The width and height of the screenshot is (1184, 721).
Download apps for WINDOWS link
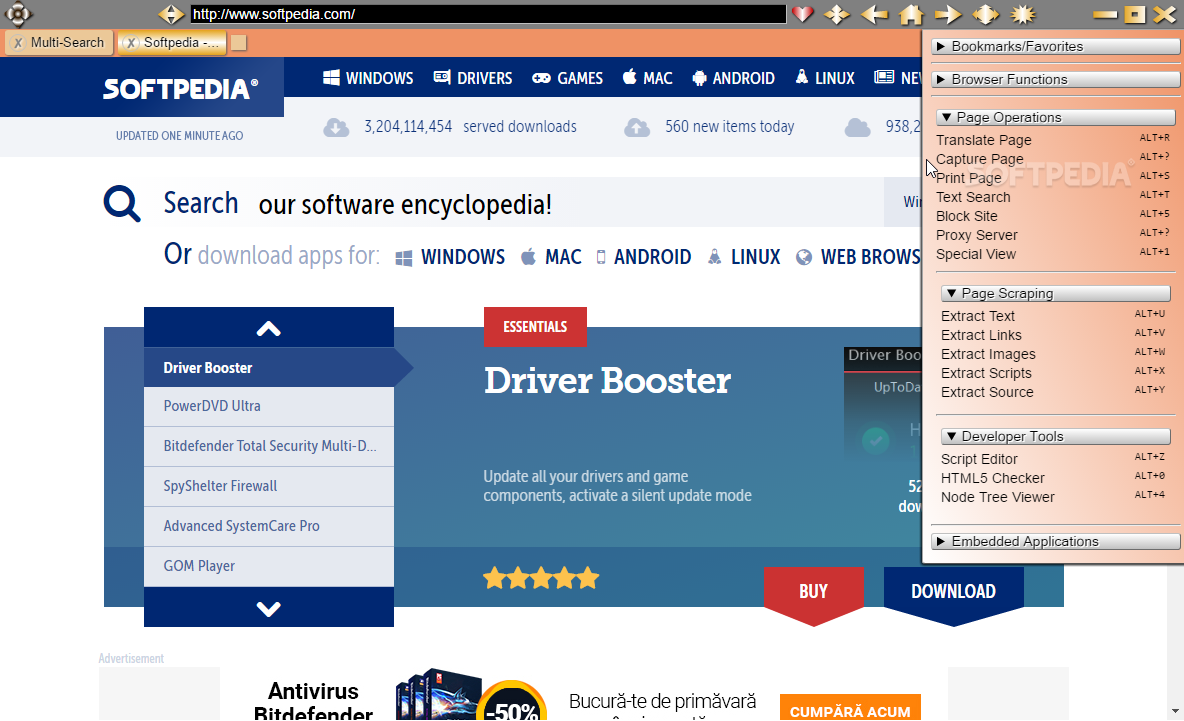[450, 257]
